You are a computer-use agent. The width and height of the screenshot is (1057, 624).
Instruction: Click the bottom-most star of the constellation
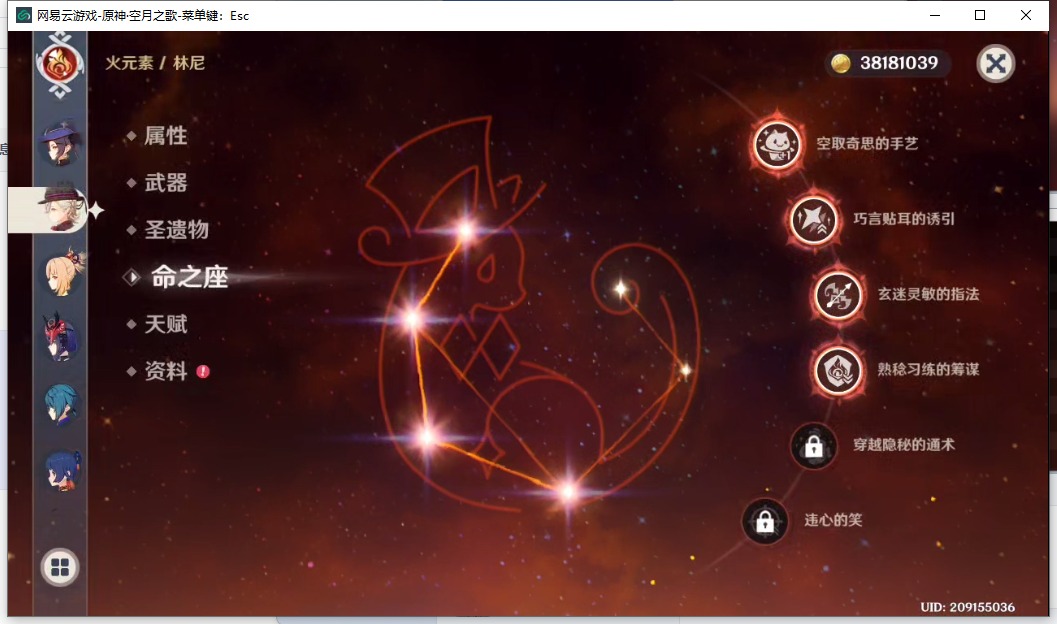tap(568, 492)
